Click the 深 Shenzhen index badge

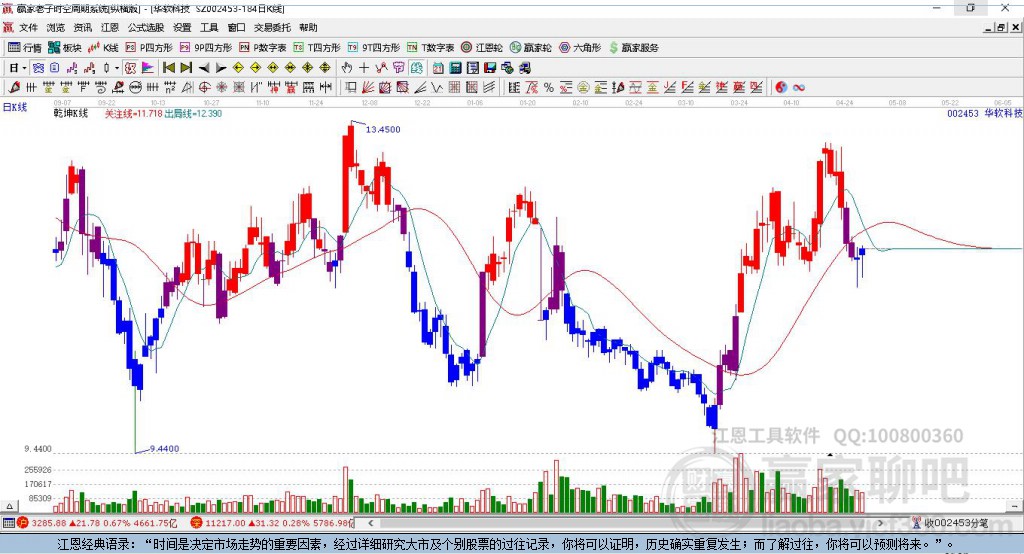pos(197,523)
